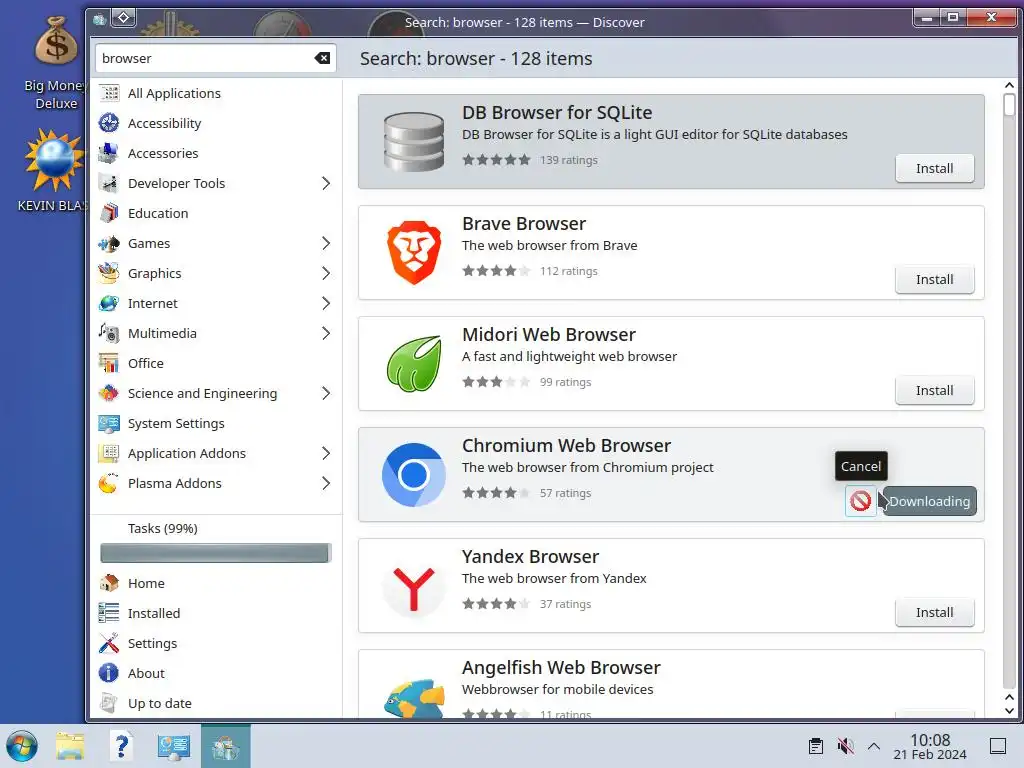Expand the Multimedia subcategories arrow
The width and height of the screenshot is (1024, 768).
pyautogui.click(x=326, y=334)
